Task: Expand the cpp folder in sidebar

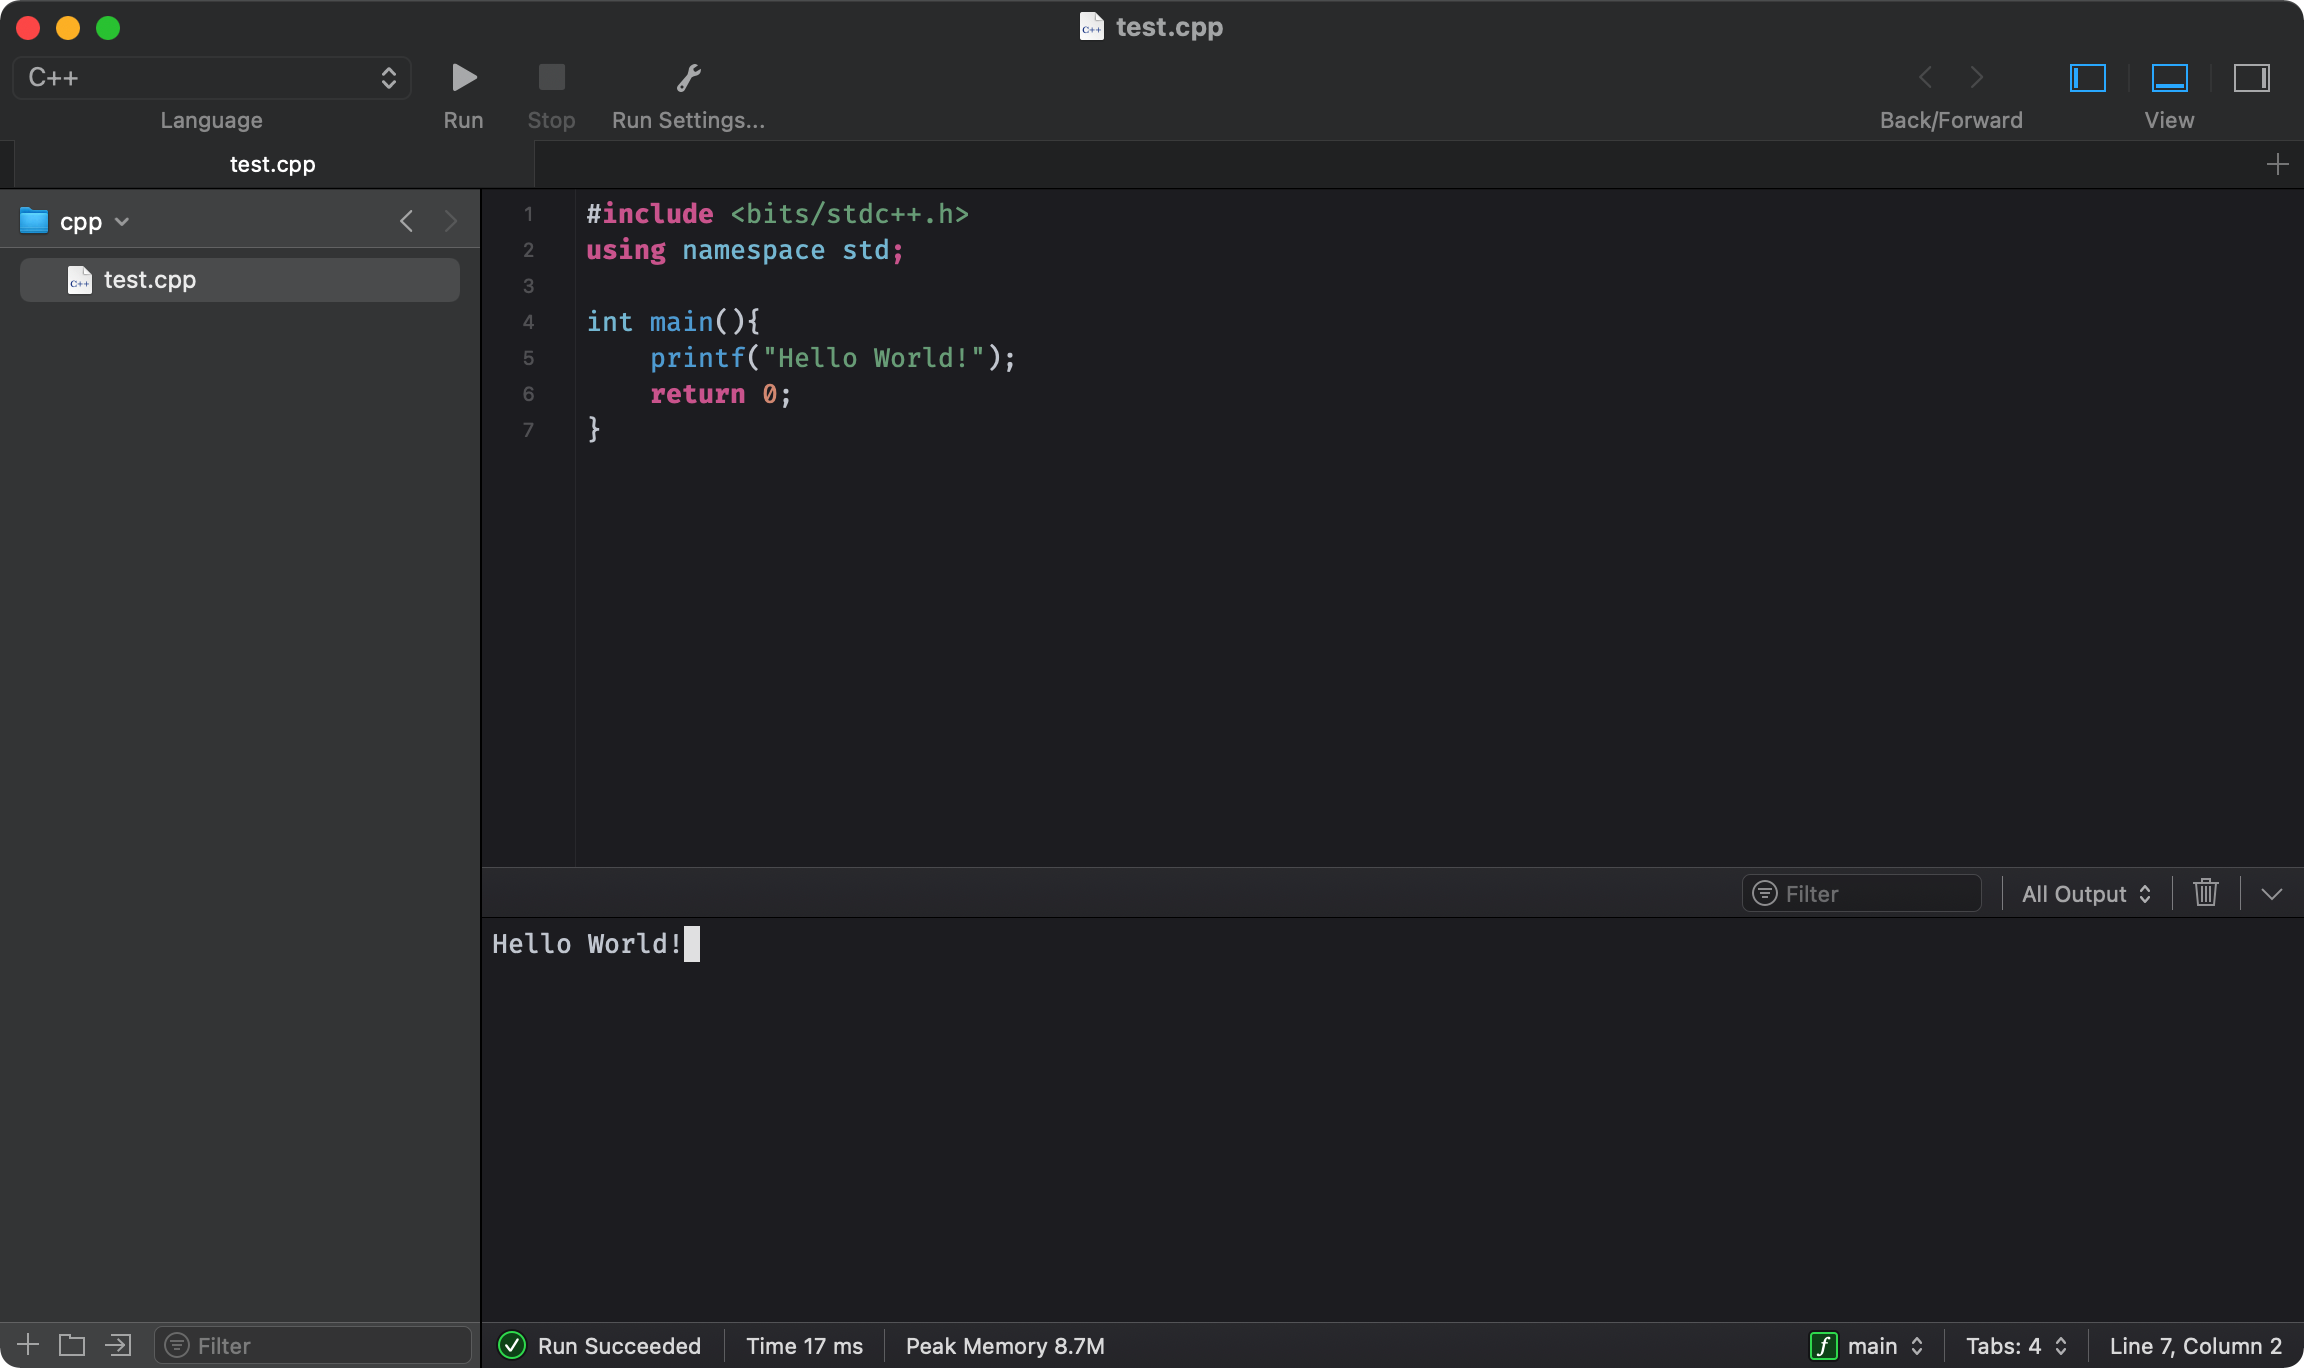Action: (x=120, y=218)
